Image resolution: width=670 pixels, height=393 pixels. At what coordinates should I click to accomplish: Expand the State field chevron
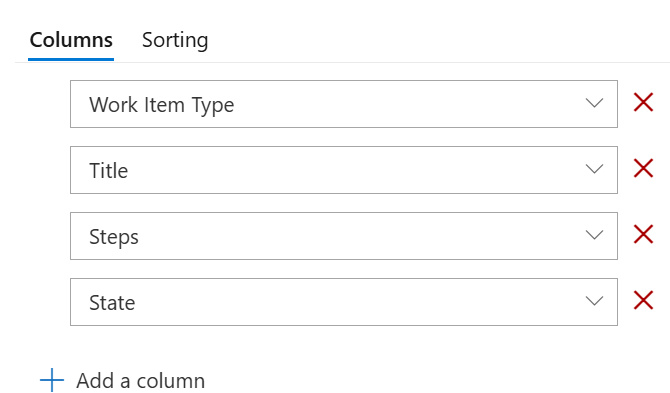tap(594, 301)
